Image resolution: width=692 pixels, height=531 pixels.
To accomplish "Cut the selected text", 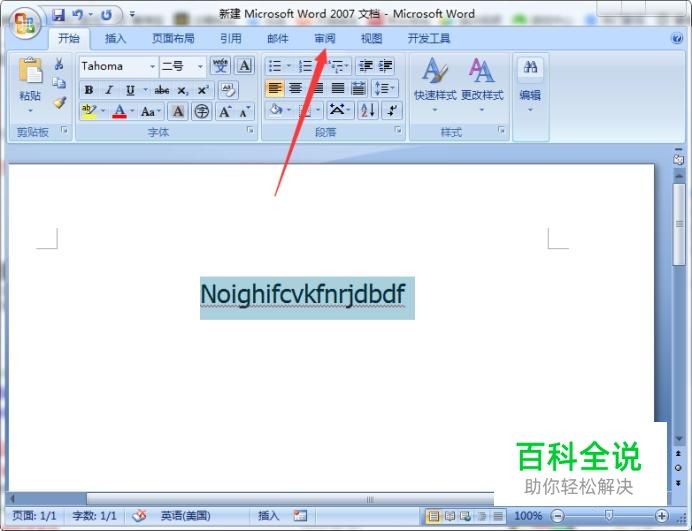I will [59, 64].
